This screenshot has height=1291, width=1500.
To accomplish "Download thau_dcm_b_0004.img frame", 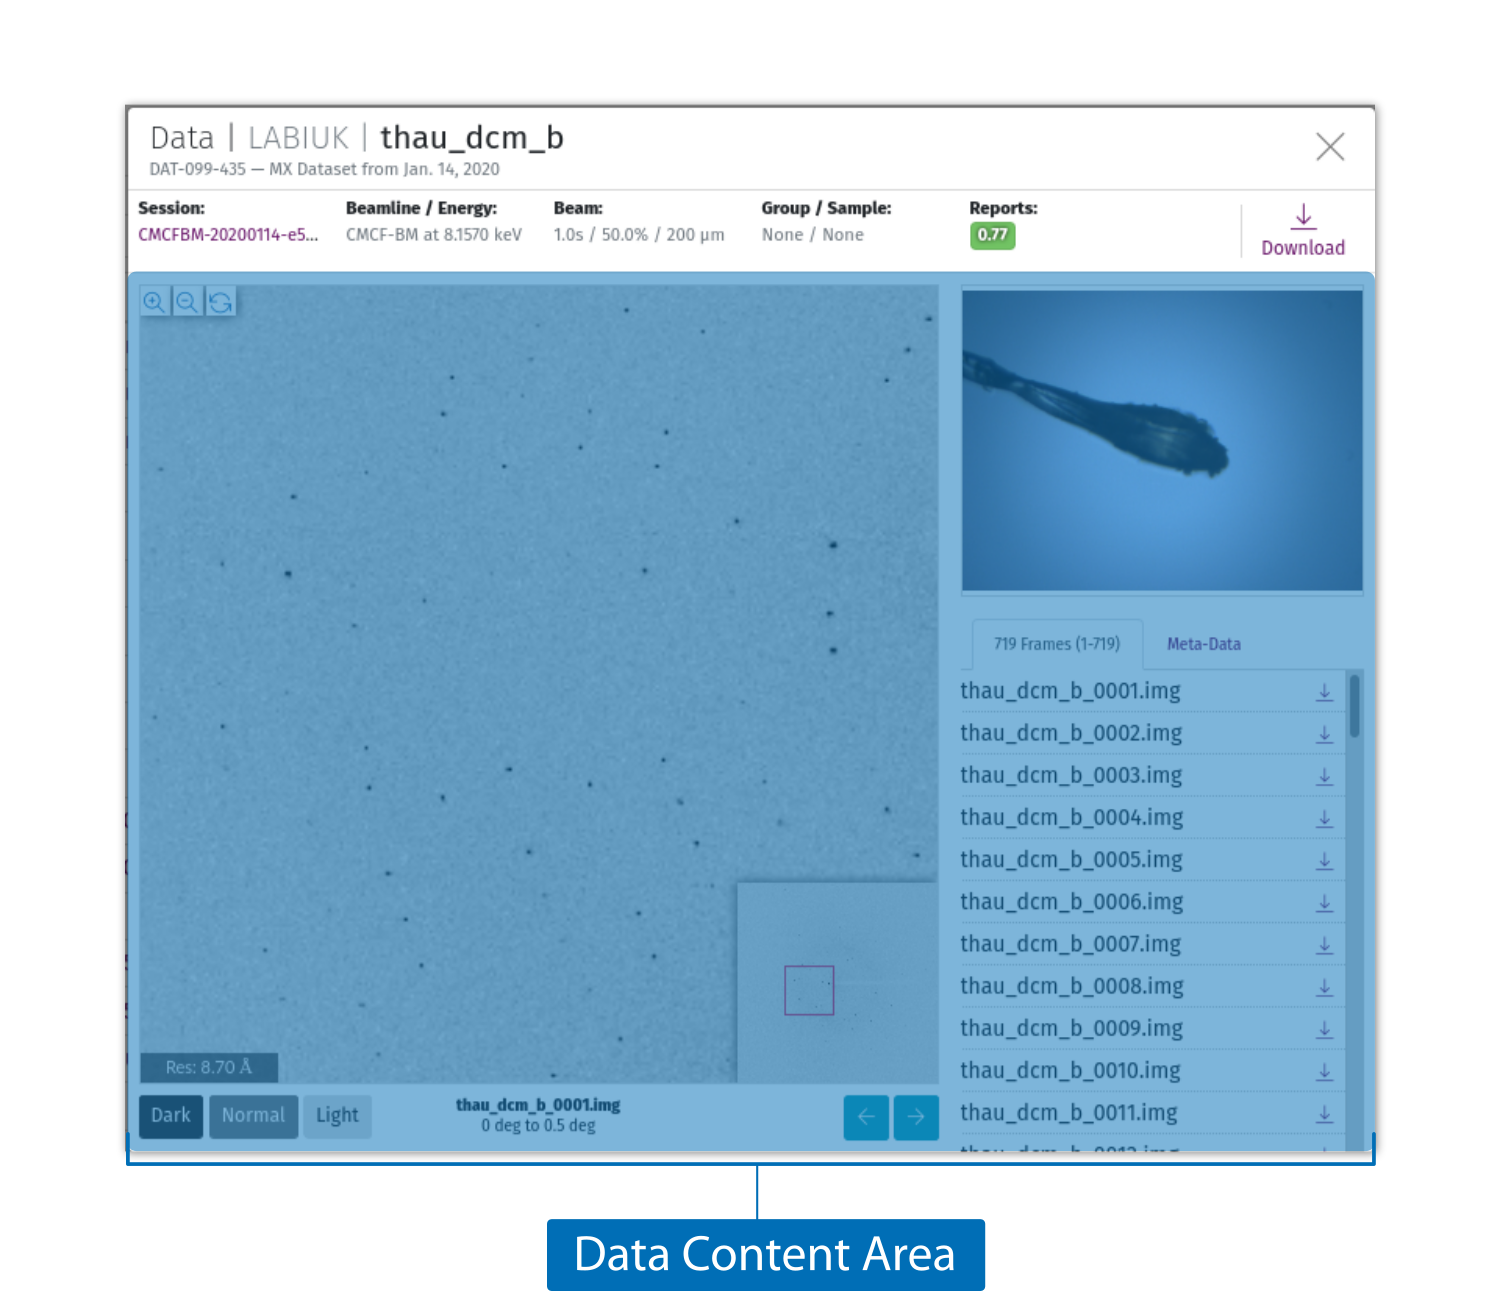I will point(1324,818).
